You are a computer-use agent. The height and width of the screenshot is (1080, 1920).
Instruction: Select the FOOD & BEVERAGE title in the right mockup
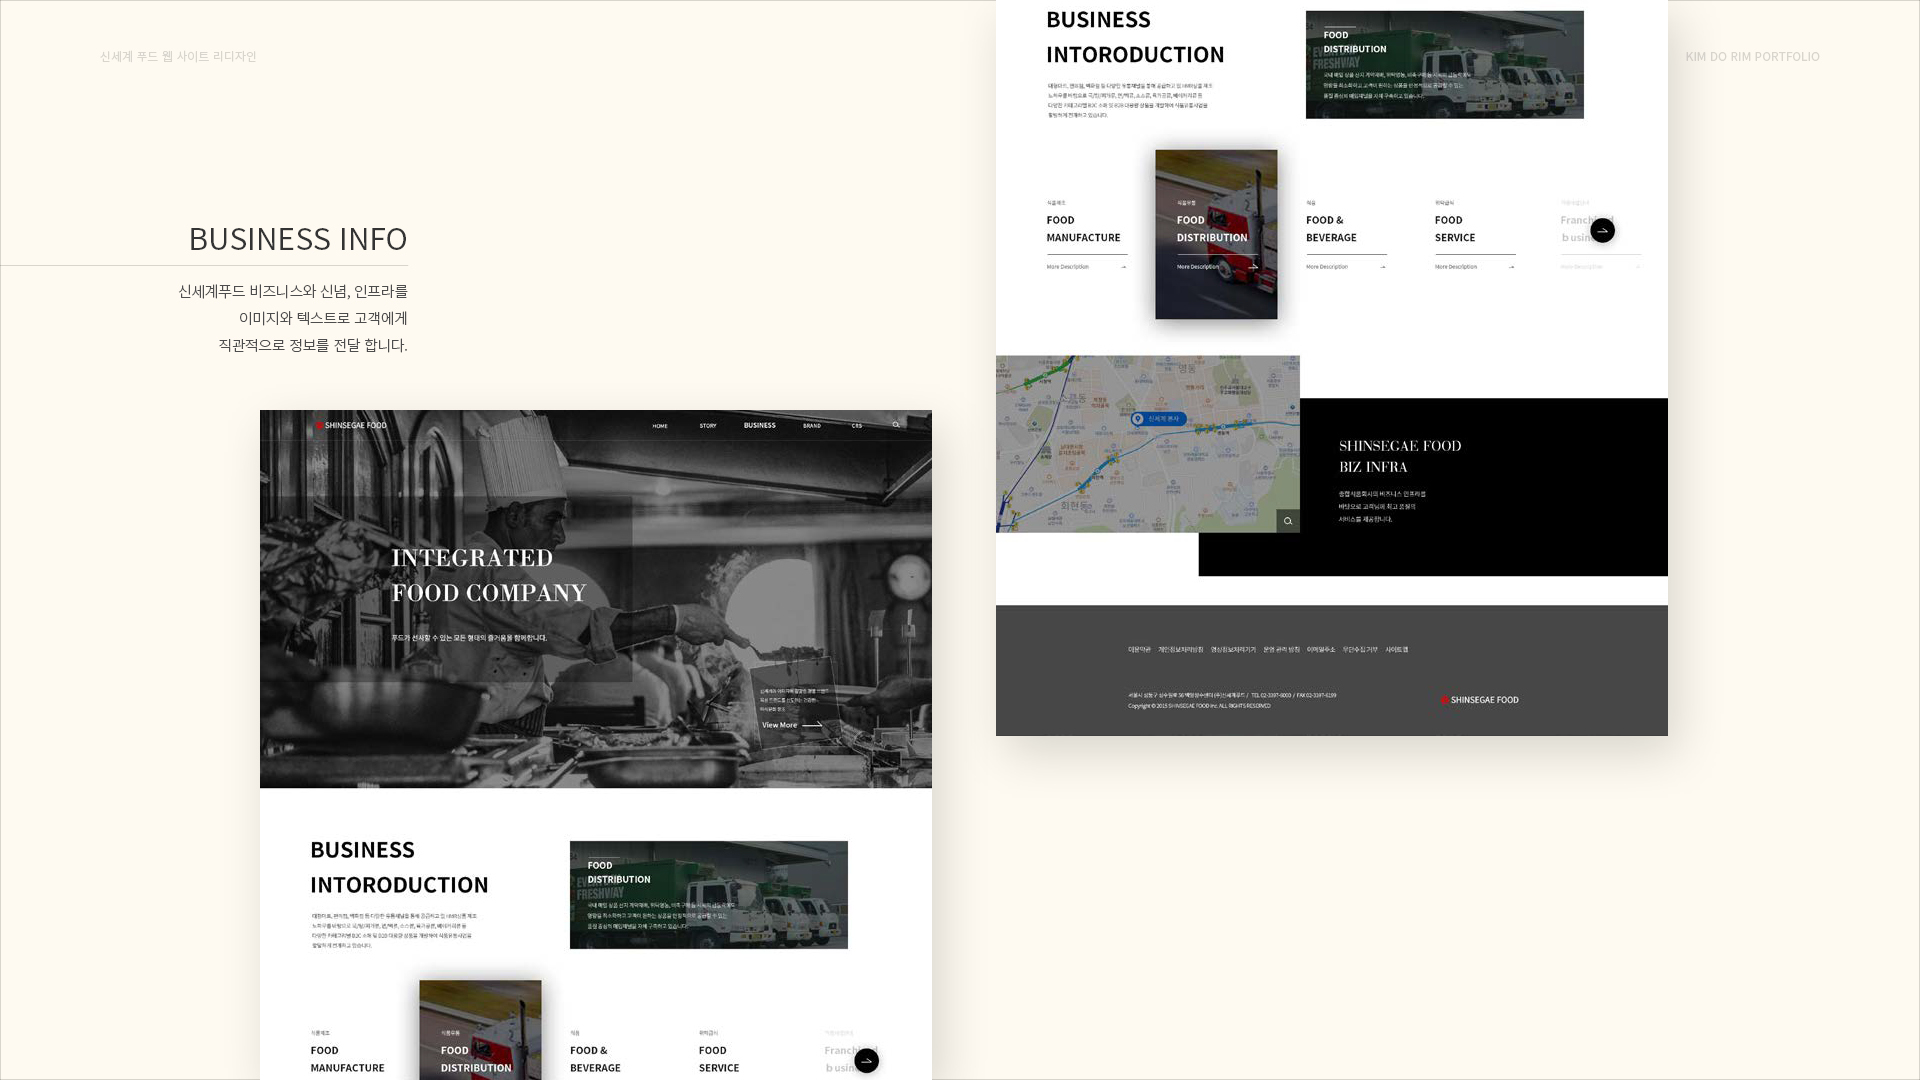1331,229
